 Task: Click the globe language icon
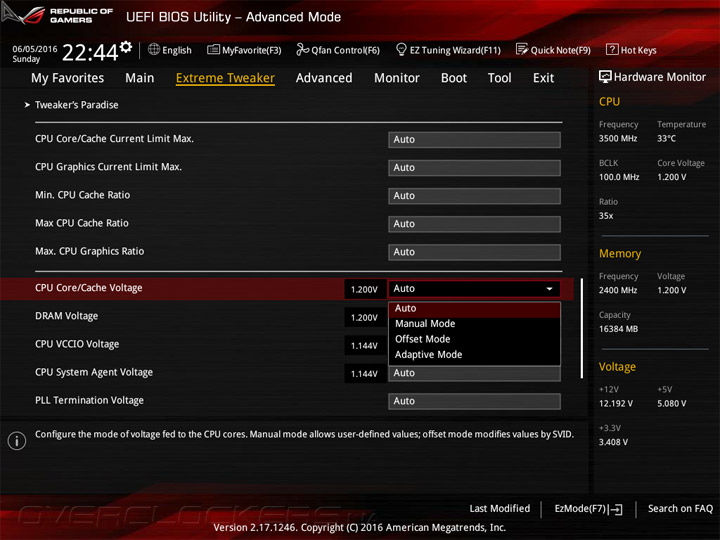(154, 49)
